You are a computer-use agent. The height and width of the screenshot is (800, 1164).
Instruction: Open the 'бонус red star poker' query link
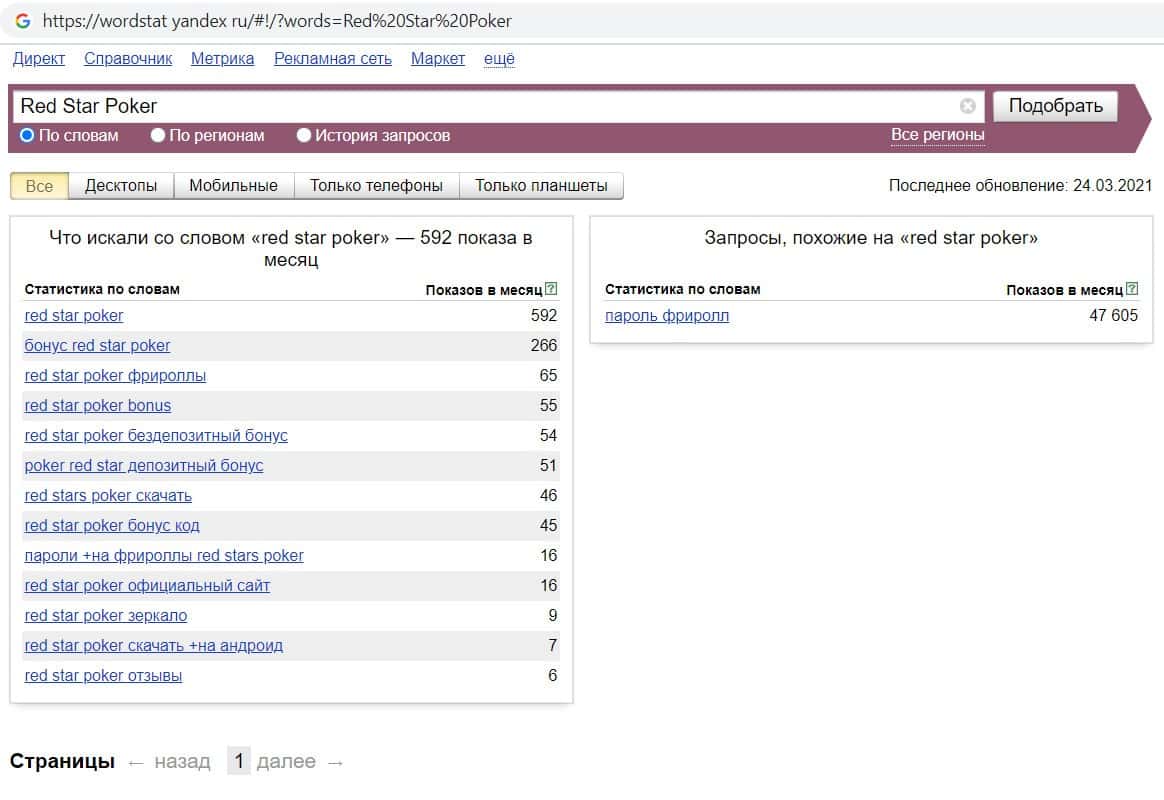97,346
